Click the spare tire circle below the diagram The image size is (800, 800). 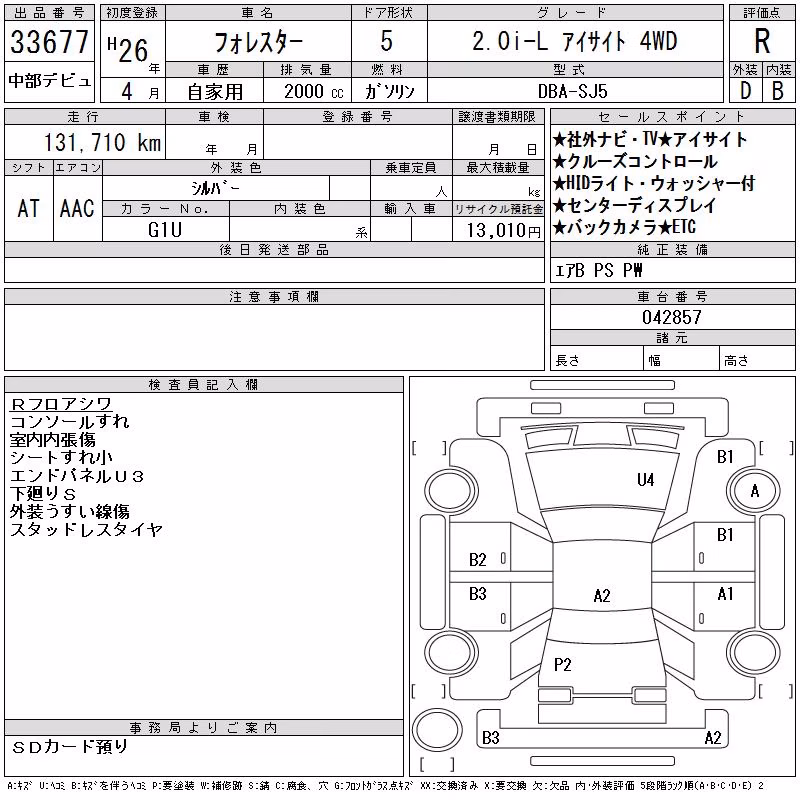pyautogui.click(x=437, y=730)
